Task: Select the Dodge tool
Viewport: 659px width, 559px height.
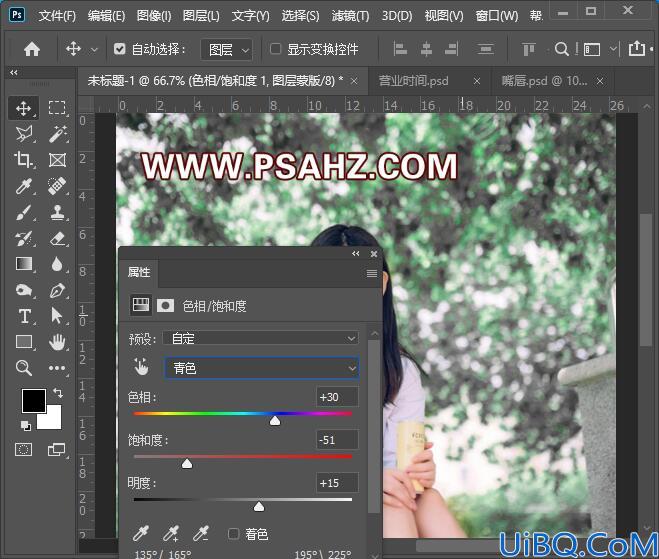Action: [23, 290]
